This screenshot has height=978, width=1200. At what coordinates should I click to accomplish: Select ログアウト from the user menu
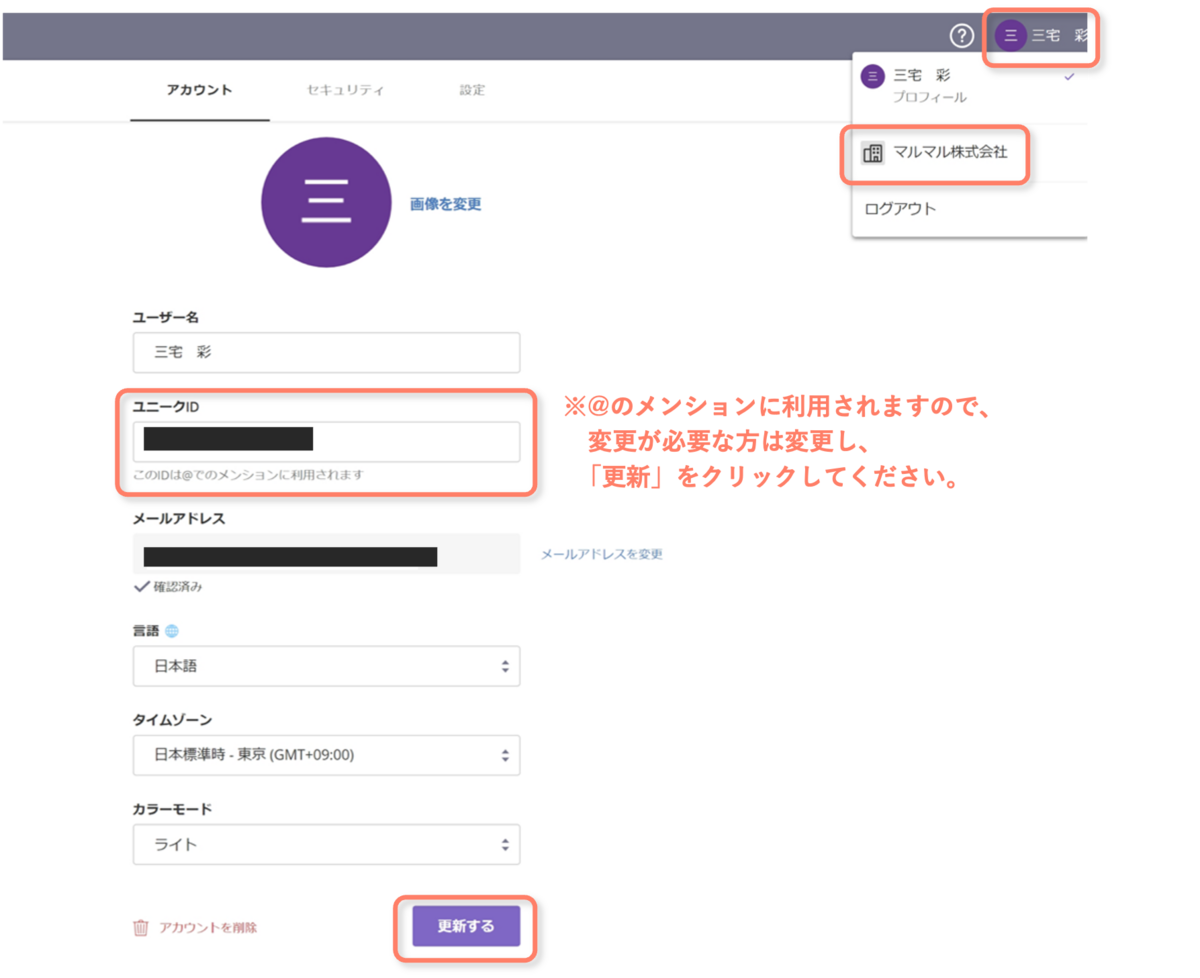point(900,209)
